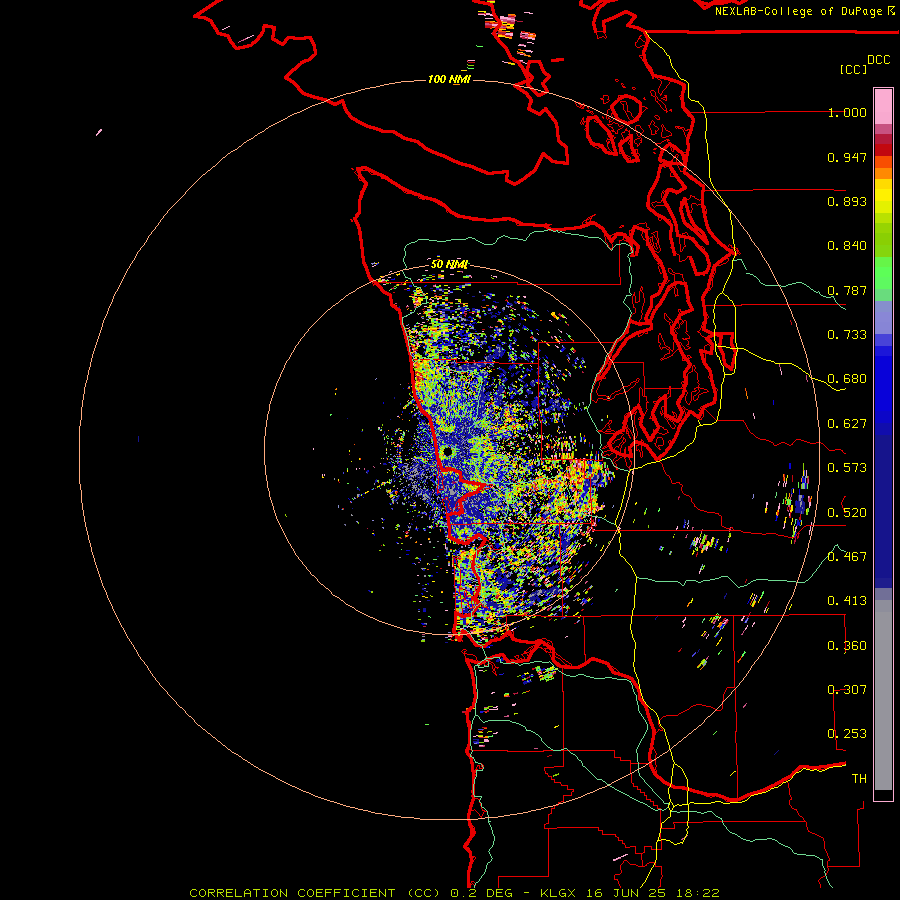Click the 0.680 color scale value
This screenshot has width=900, height=900.
pos(847,379)
